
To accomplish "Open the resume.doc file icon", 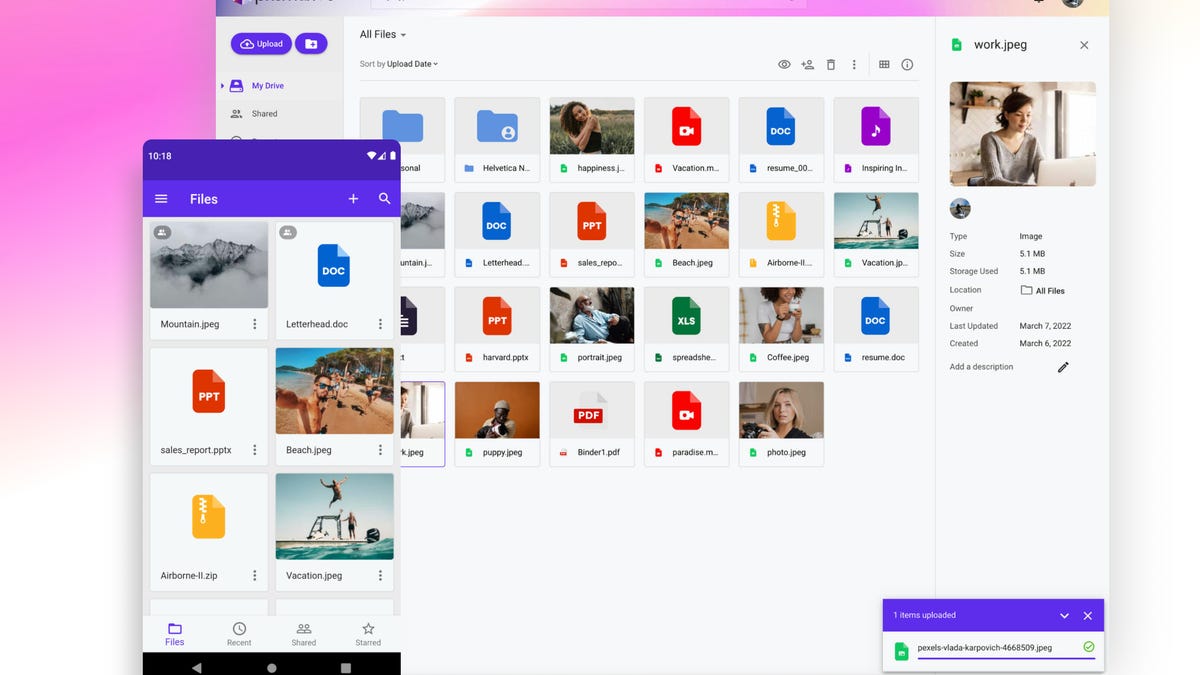I will [876, 316].
